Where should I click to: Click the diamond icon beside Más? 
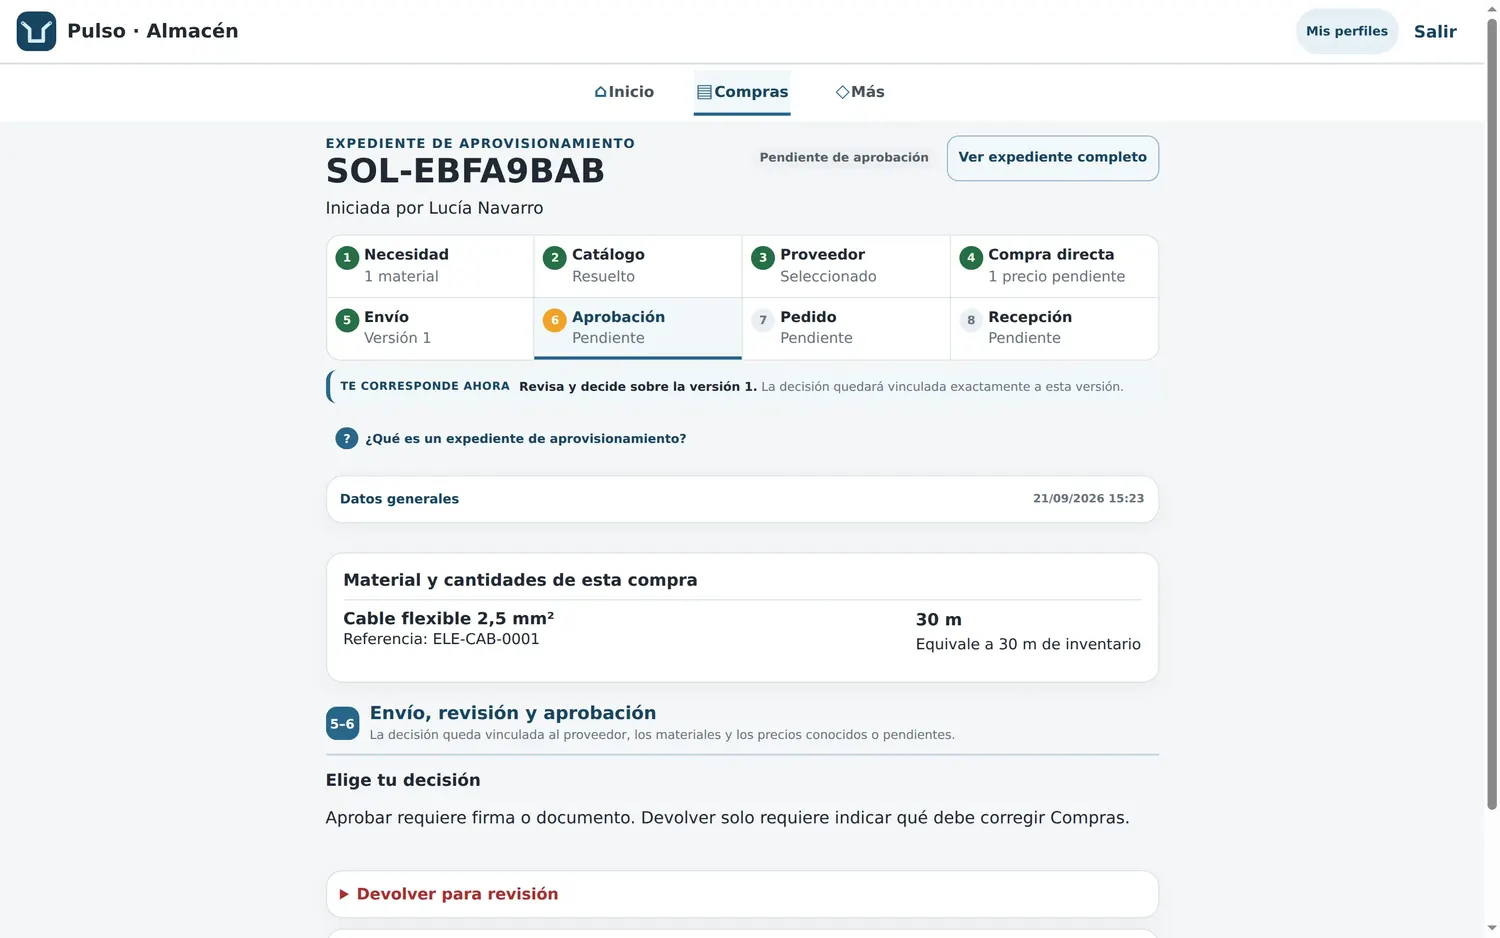842,92
